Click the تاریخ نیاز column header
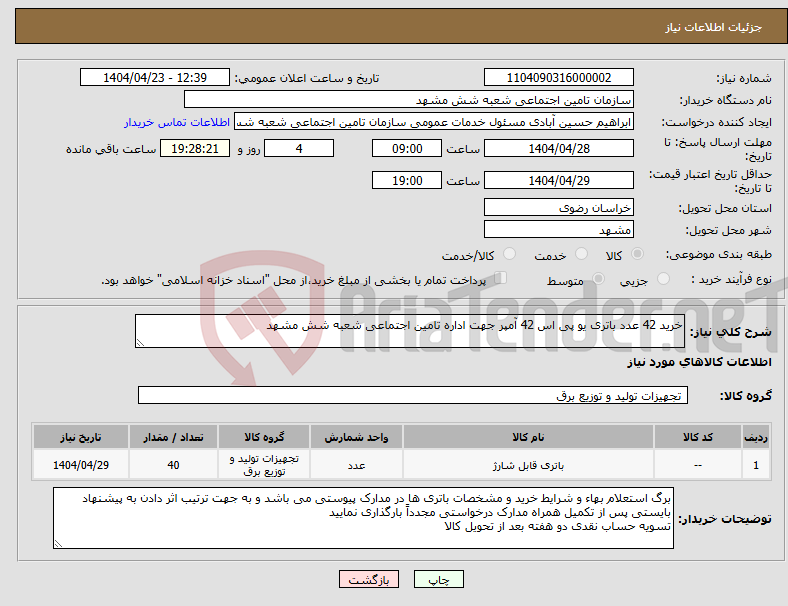The image size is (788, 606). pos(81,437)
